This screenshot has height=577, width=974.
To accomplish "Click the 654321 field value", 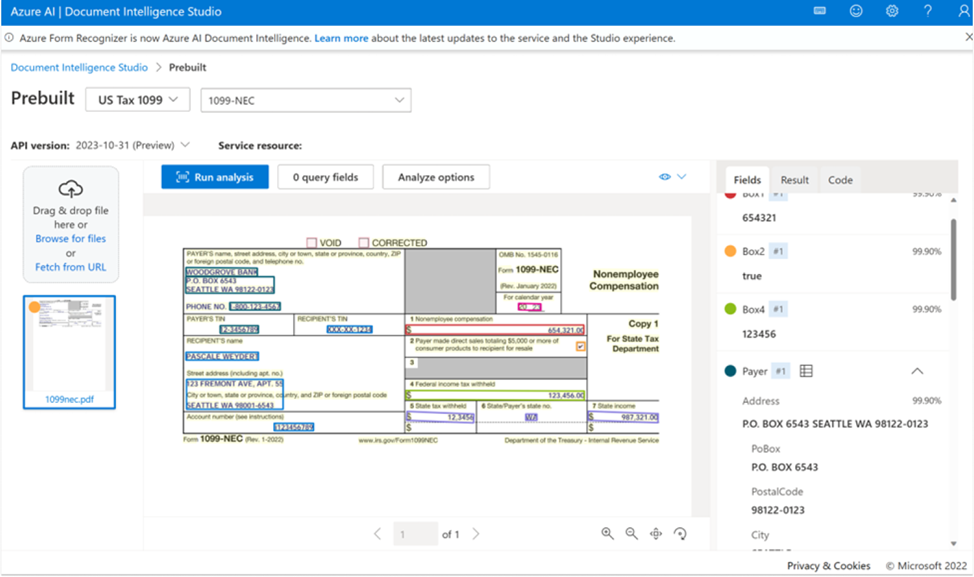I will (x=759, y=218).
